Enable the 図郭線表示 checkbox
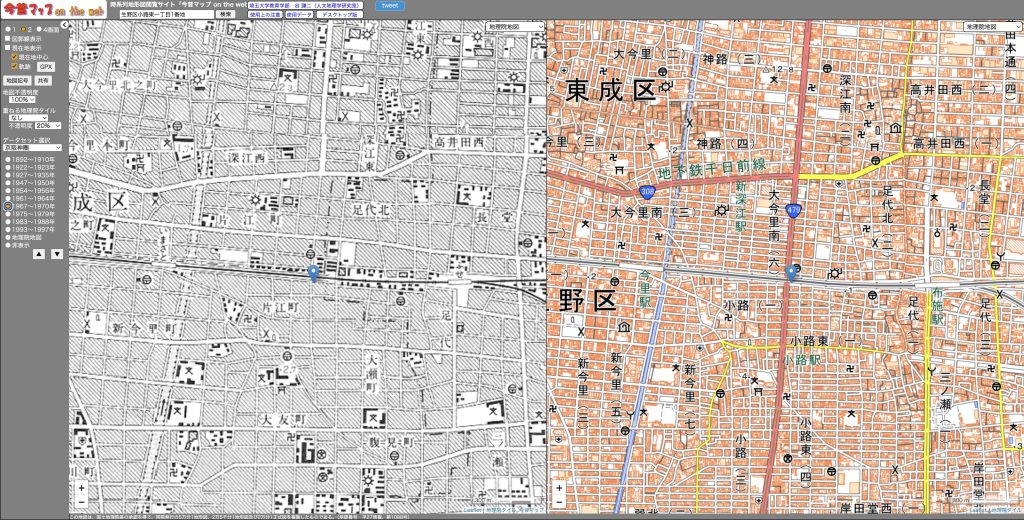1024x520 pixels. pos(7,38)
